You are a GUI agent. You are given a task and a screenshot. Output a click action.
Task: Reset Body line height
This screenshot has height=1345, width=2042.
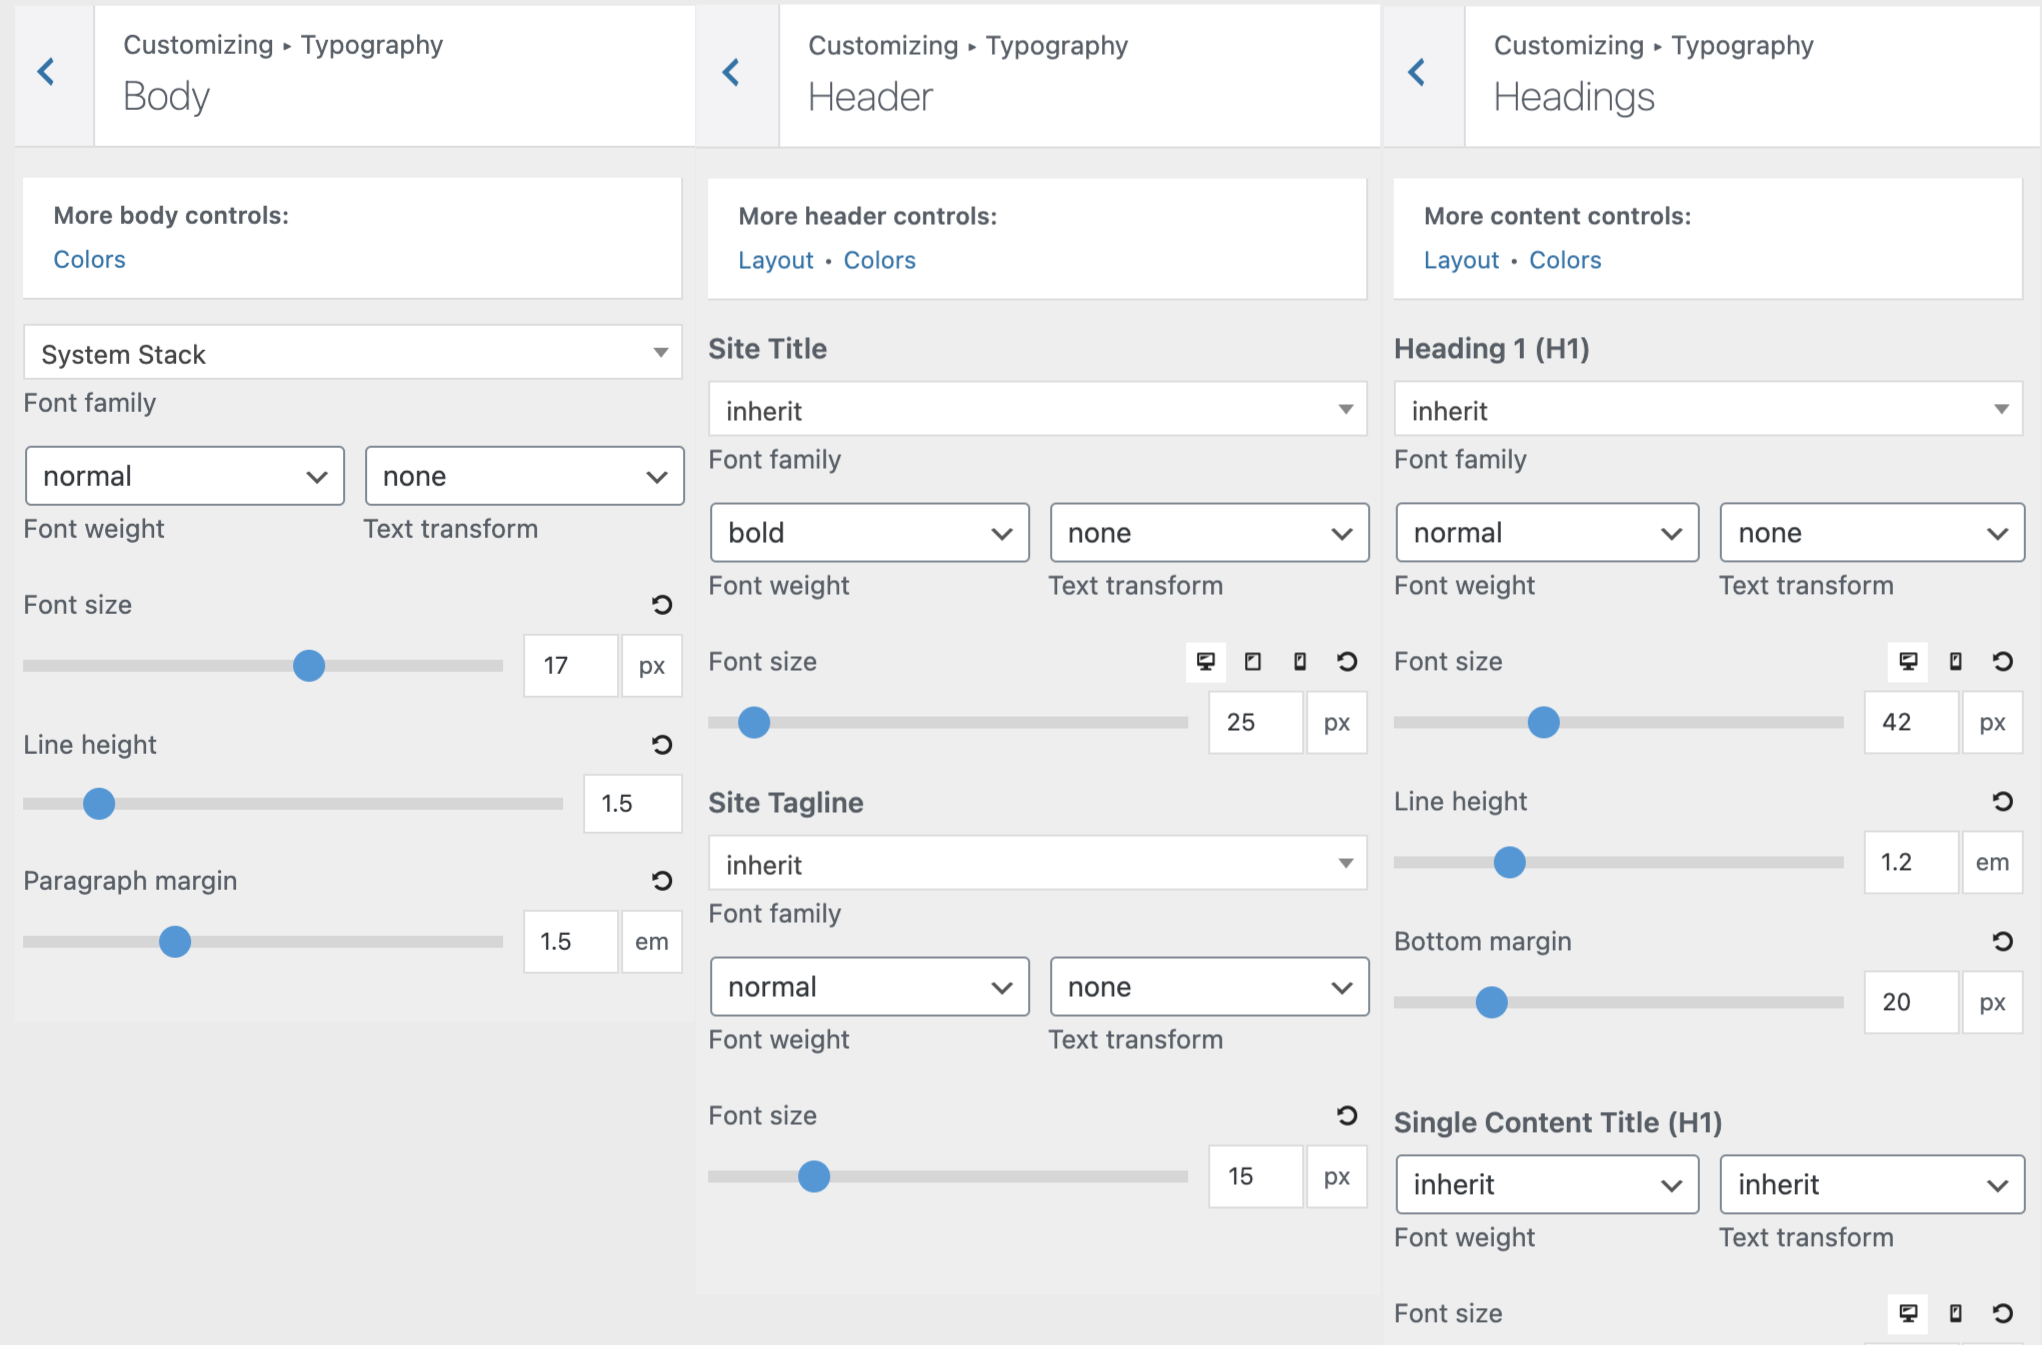662,745
